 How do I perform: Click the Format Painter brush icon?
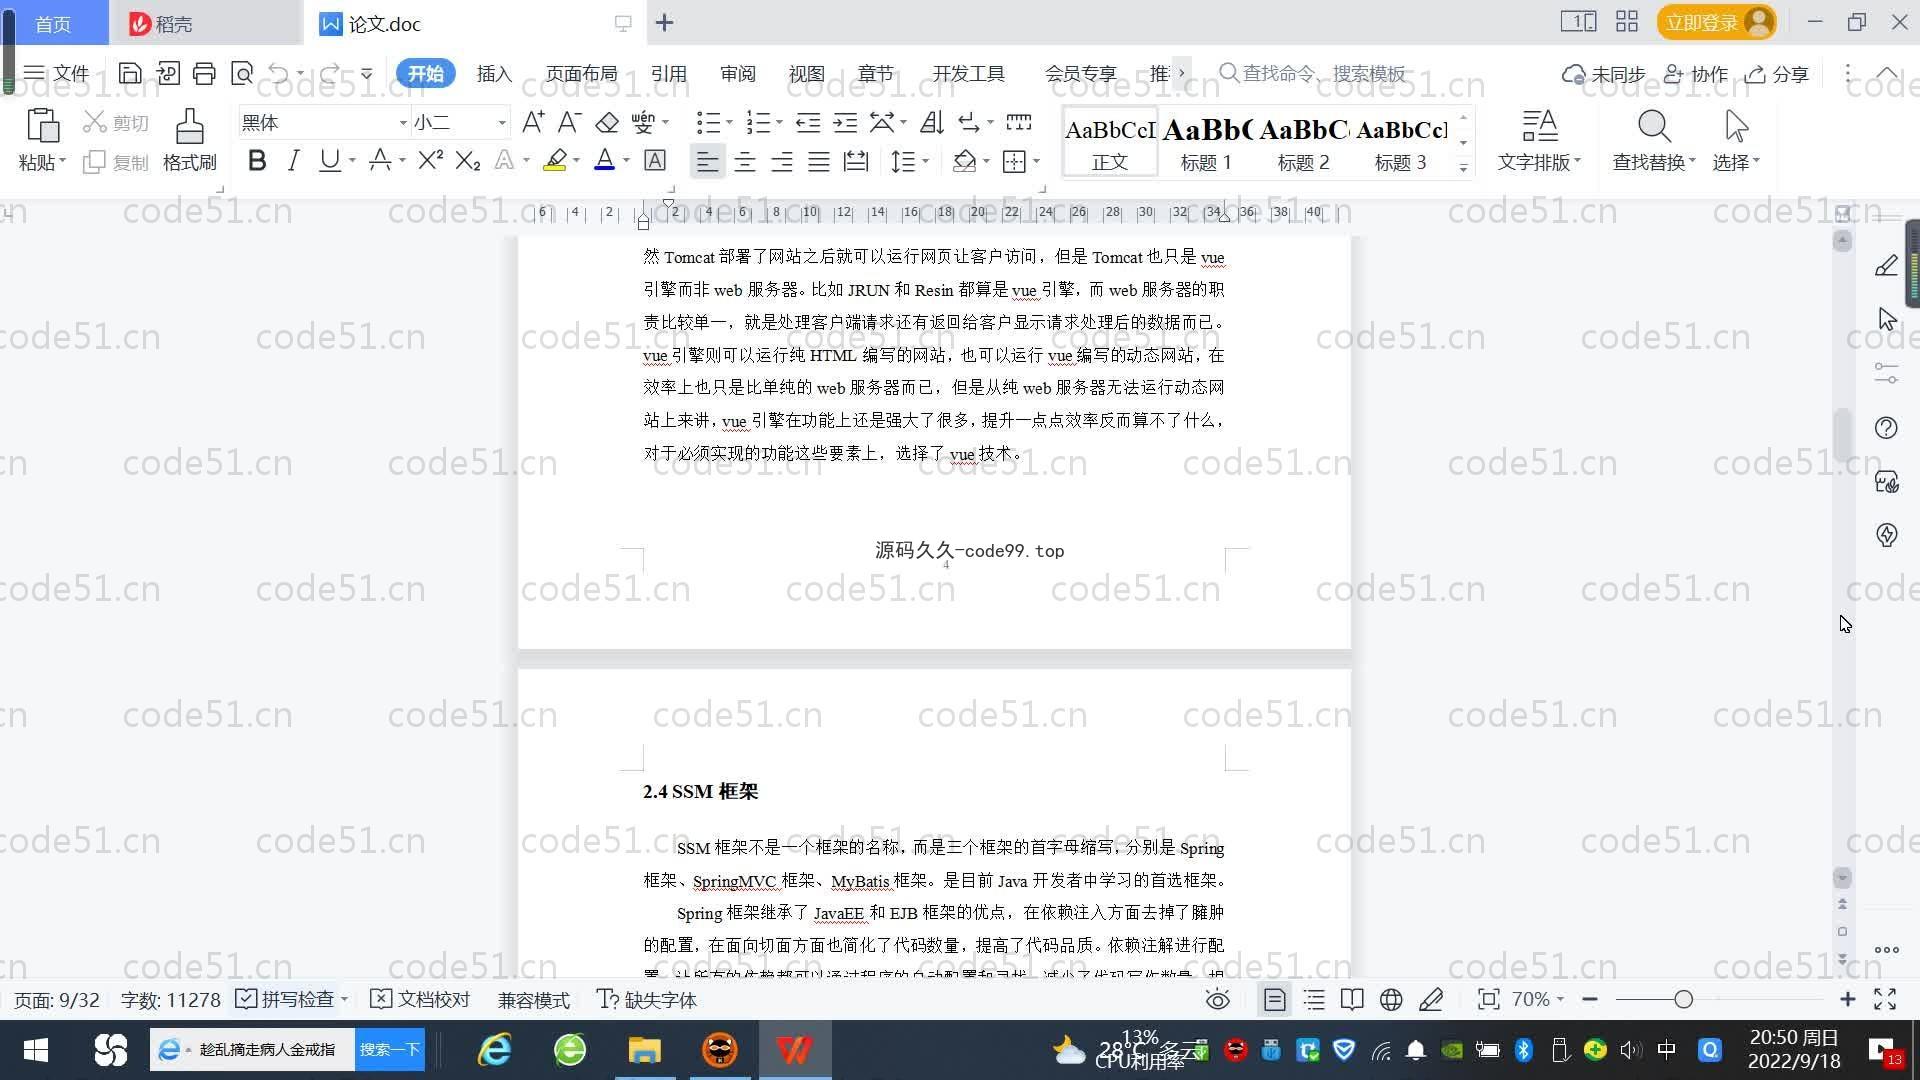189,126
